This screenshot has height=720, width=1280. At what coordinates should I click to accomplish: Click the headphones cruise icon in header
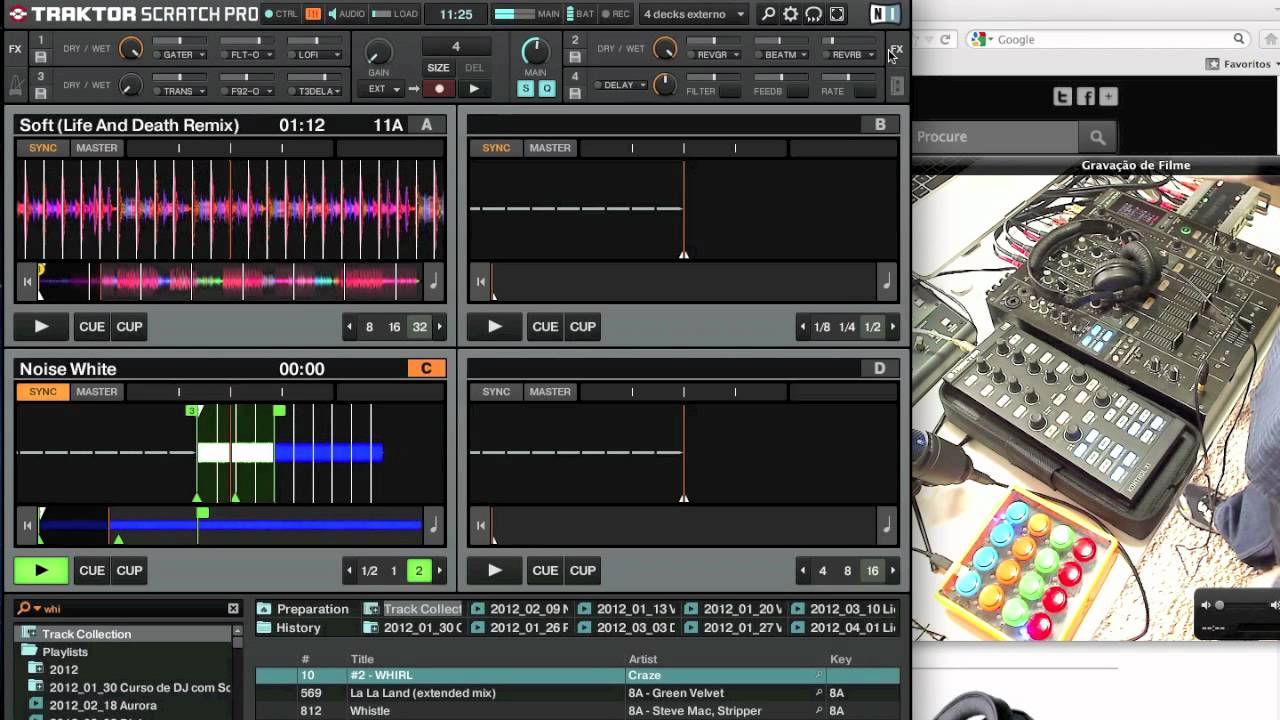(x=814, y=14)
